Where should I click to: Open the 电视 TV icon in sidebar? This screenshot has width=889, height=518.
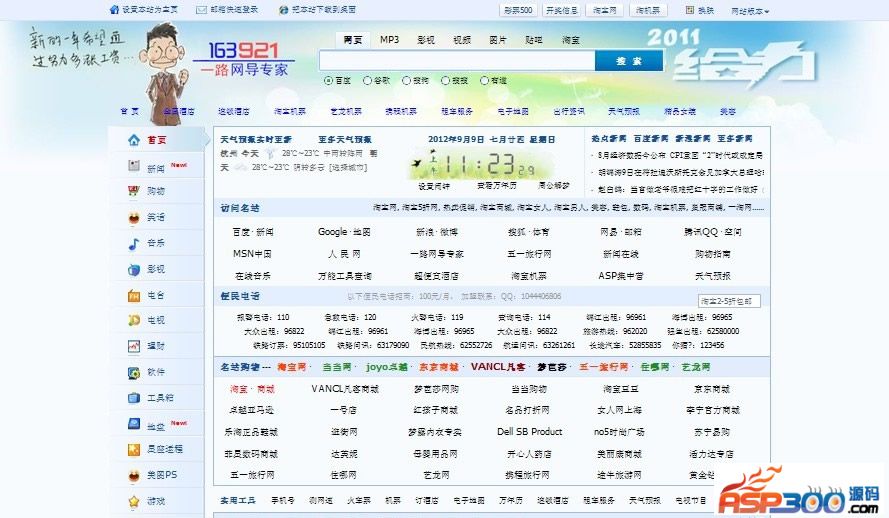click(134, 320)
